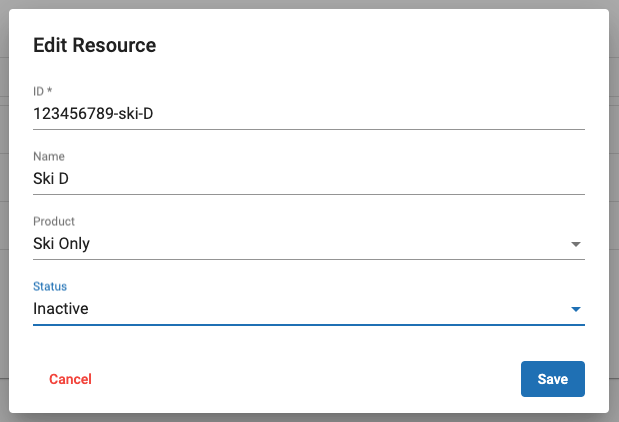Screen dimensions: 619x422
Task: Click empty space between Cancel and Save
Action: [x=300, y=379]
